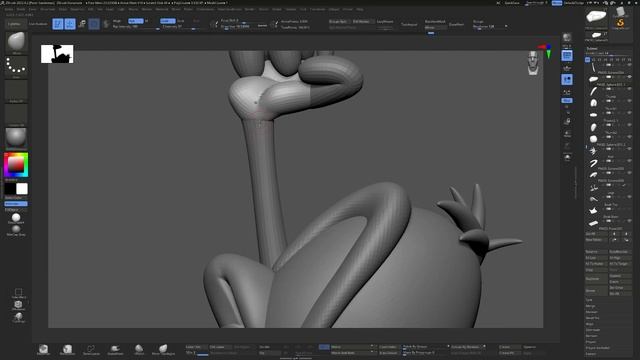Select the black secondary color swatch
640x360 pixels.
coord(10,189)
